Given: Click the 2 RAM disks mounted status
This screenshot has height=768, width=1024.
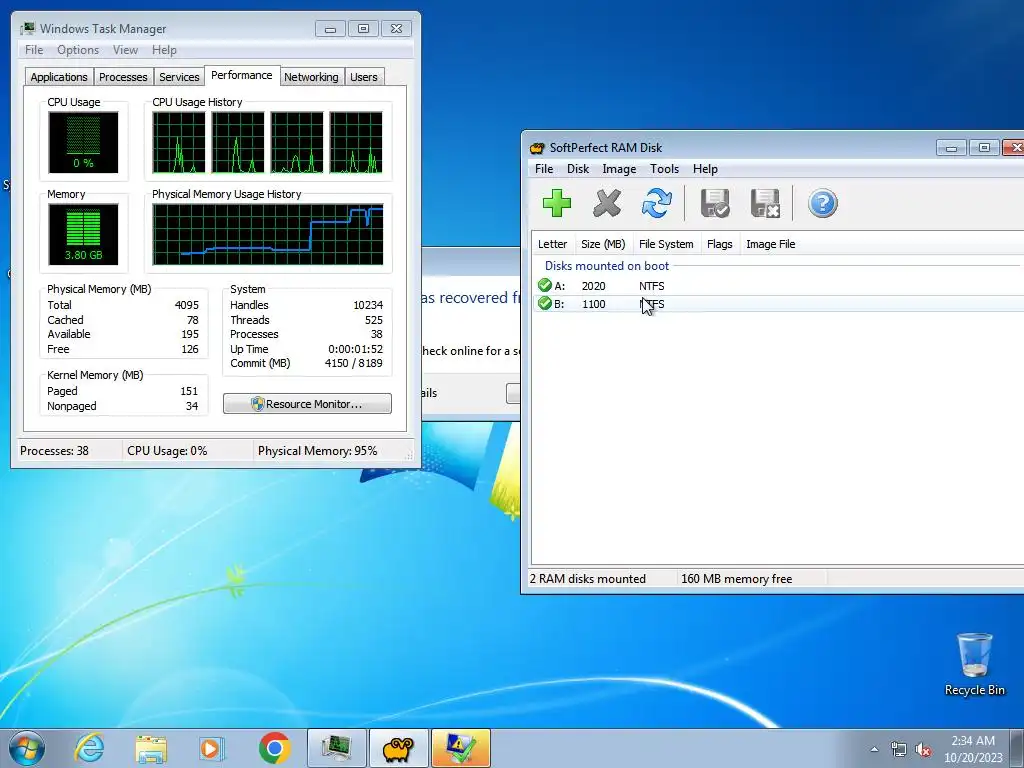Looking at the screenshot, I should tap(587, 579).
